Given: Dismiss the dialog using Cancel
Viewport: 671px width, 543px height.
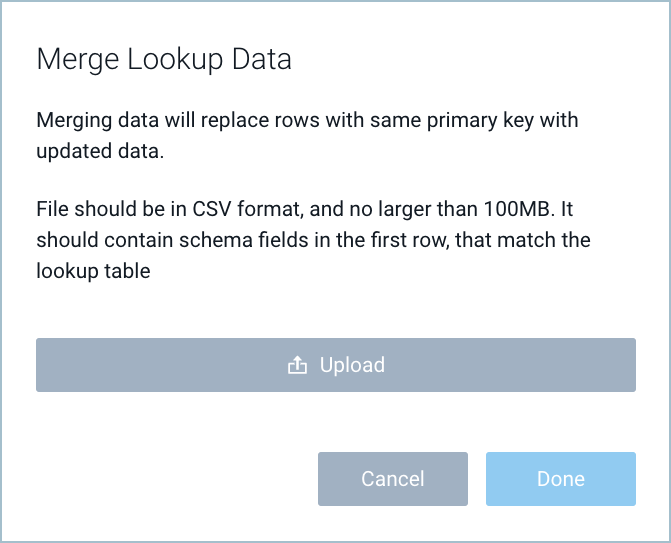Looking at the screenshot, I should (392, 479).
